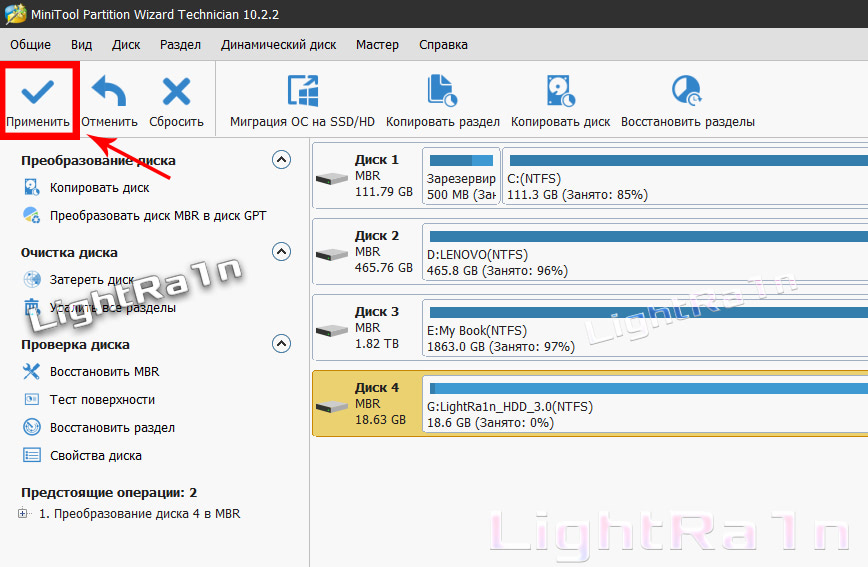Launch Миграция ОС на SSD/HD wizard icon
Image resolution: width=868 pixels, height=567 pixels.
(x=303, y=90)
